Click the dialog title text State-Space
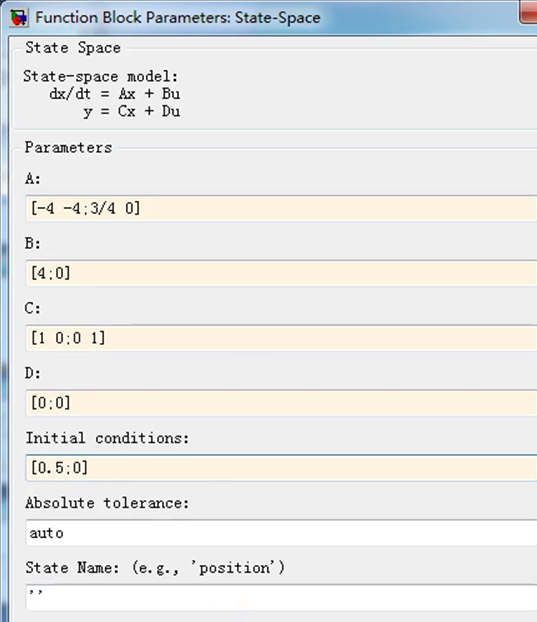 [277, 18]
